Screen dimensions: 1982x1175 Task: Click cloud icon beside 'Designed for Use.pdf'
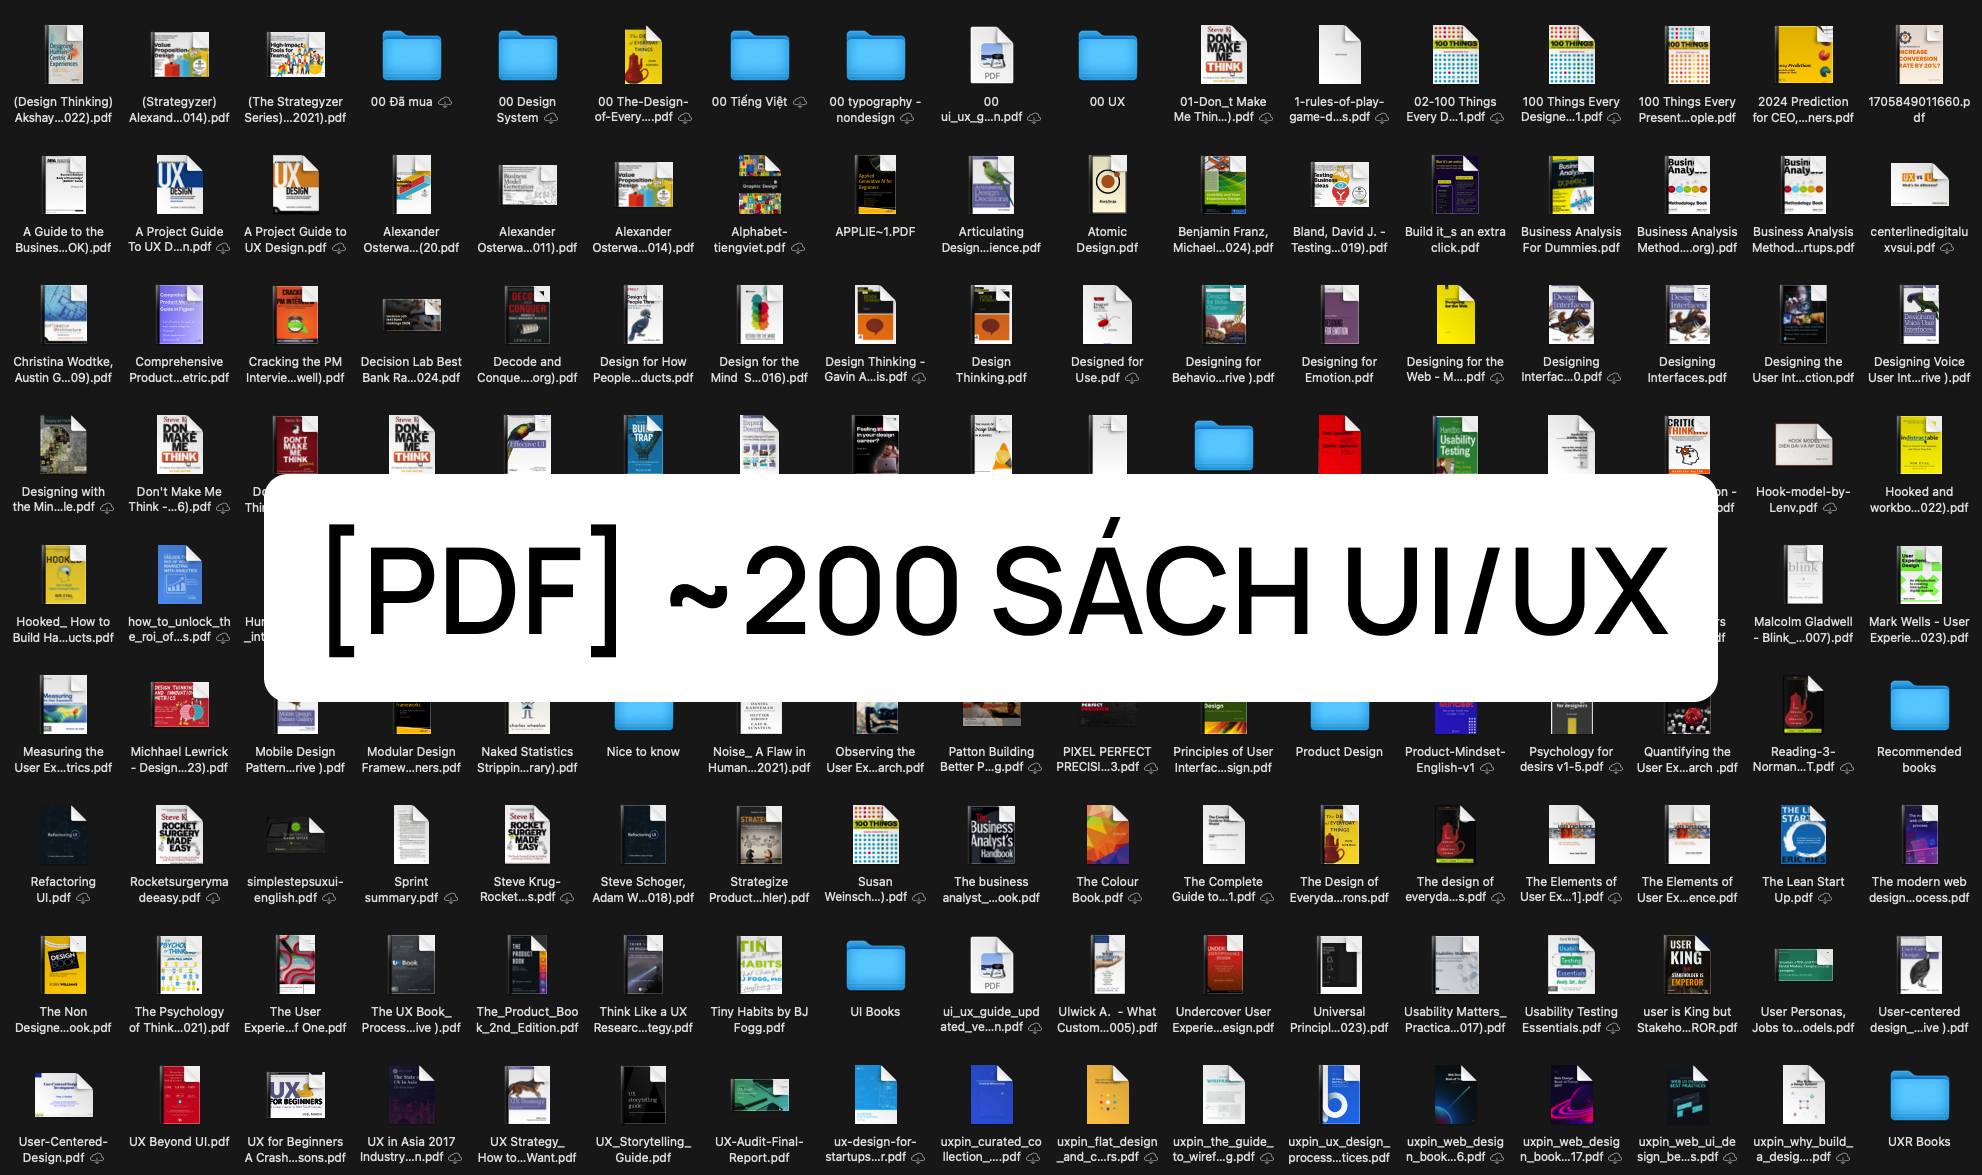click(1132, 378)
